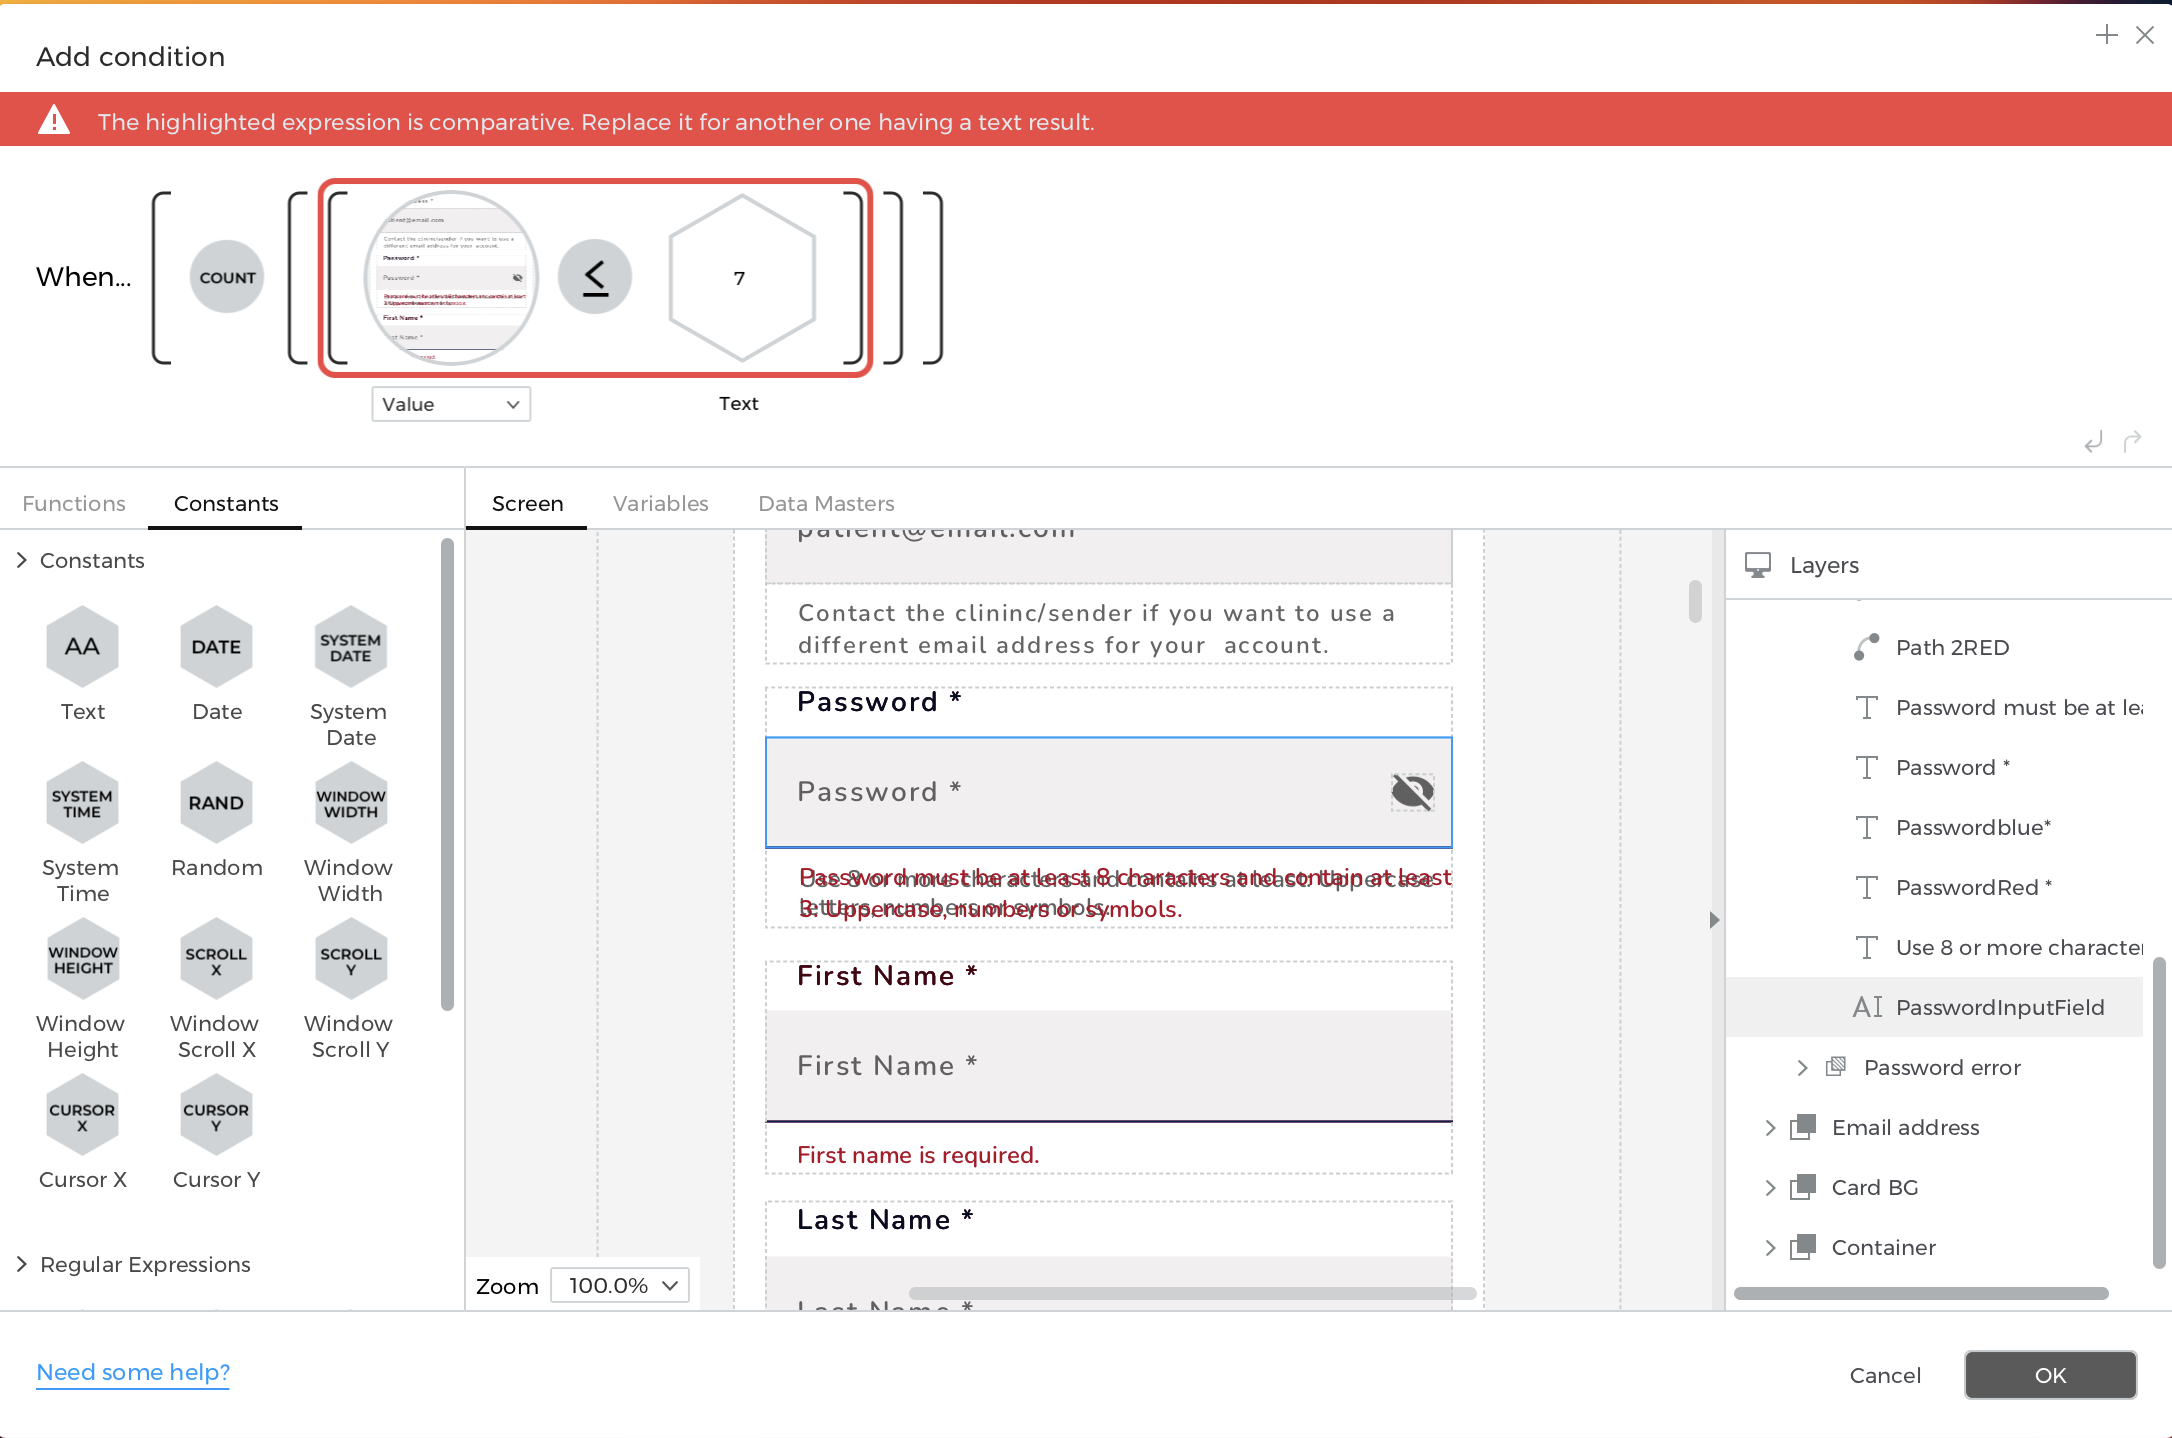Click the undo arrow icon
The width and height of the screenshot is (2172, 1438).
2094,441
